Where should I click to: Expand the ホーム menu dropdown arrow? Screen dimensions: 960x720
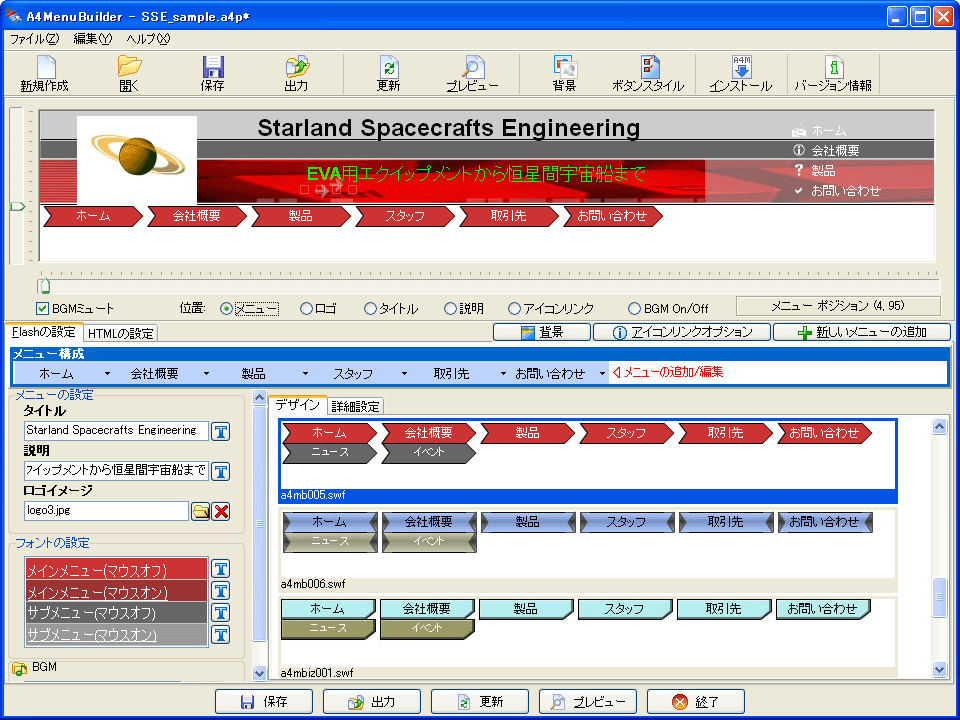(x=106, y=374)
